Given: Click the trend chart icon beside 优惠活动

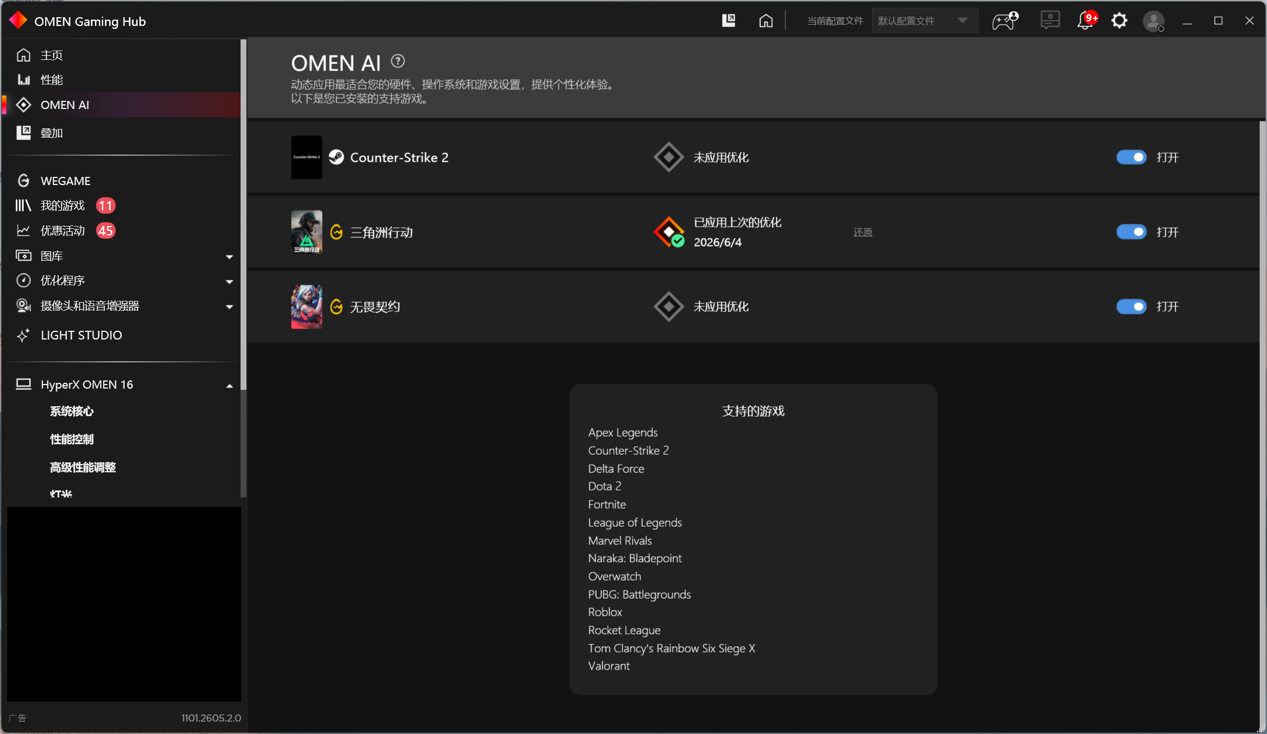Looking at the screenshot, I should 23,231.
